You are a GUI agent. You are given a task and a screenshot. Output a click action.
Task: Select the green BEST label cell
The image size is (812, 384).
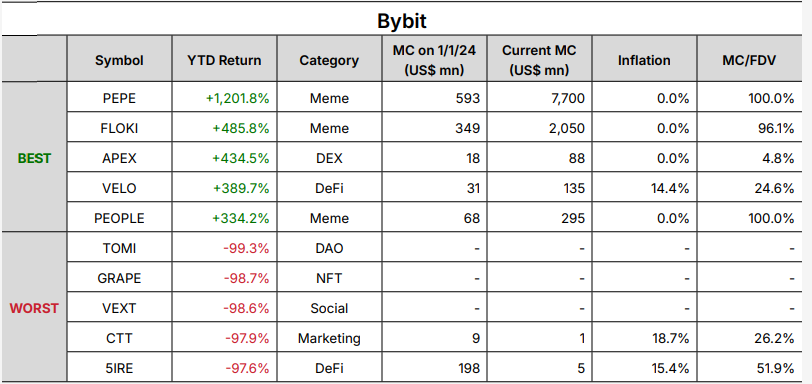(x=34, y=157)
